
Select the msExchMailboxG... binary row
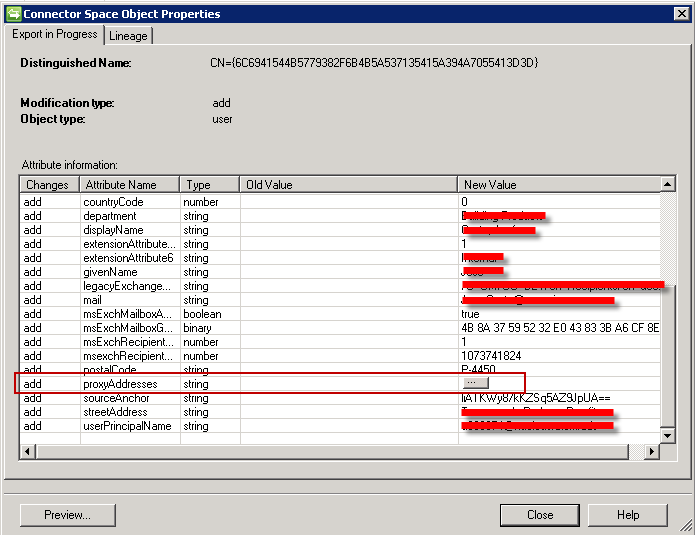click(340, 328)
